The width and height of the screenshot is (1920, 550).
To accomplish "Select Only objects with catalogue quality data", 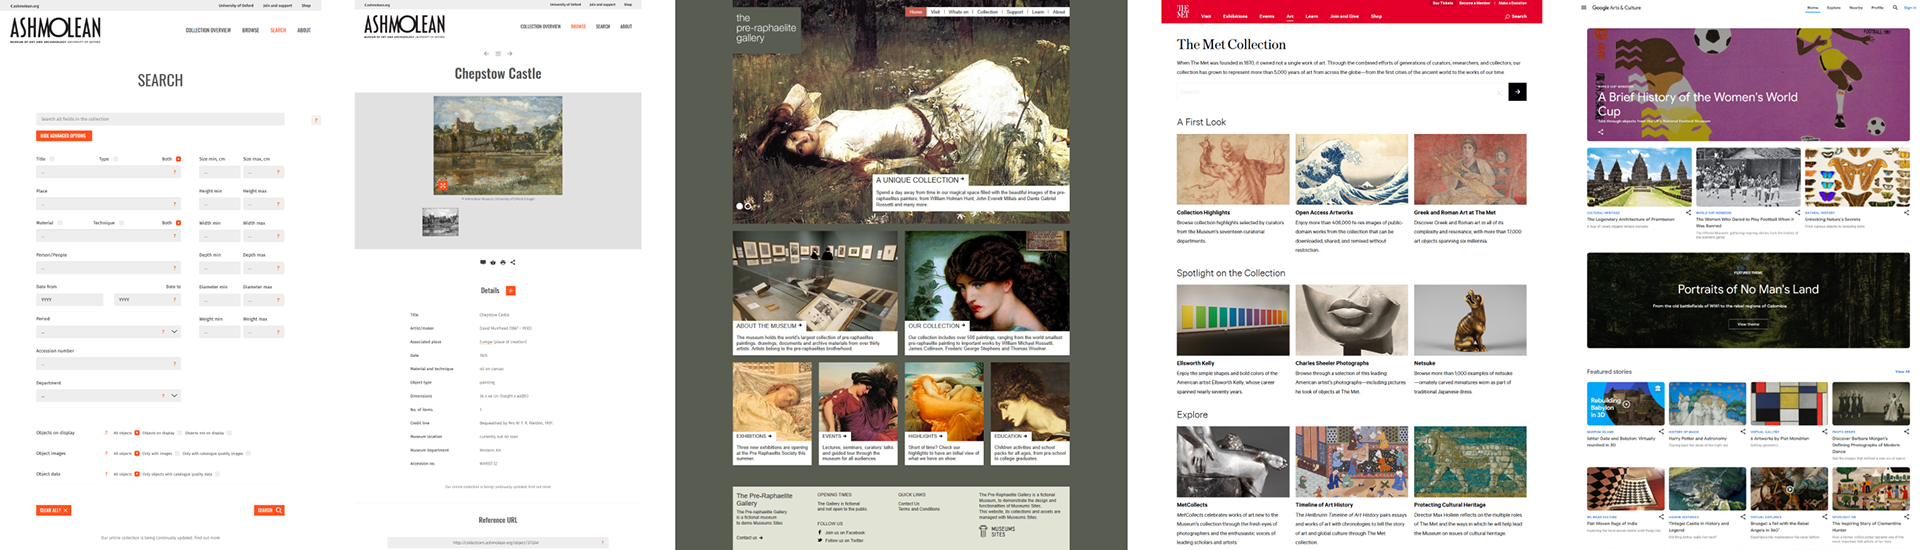I will (215, 474).
